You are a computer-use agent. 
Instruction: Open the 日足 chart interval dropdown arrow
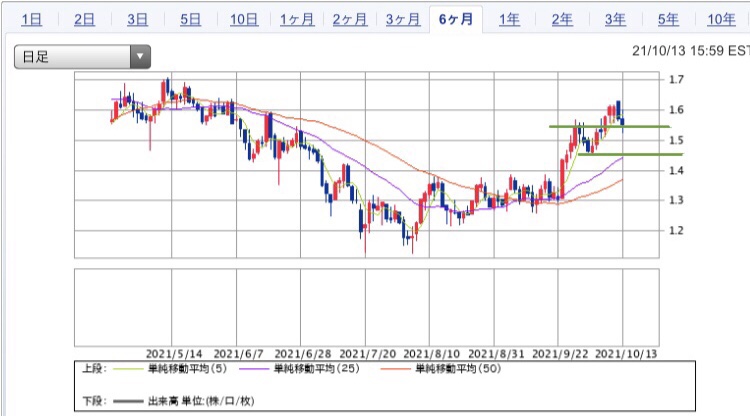pos(140,56)
